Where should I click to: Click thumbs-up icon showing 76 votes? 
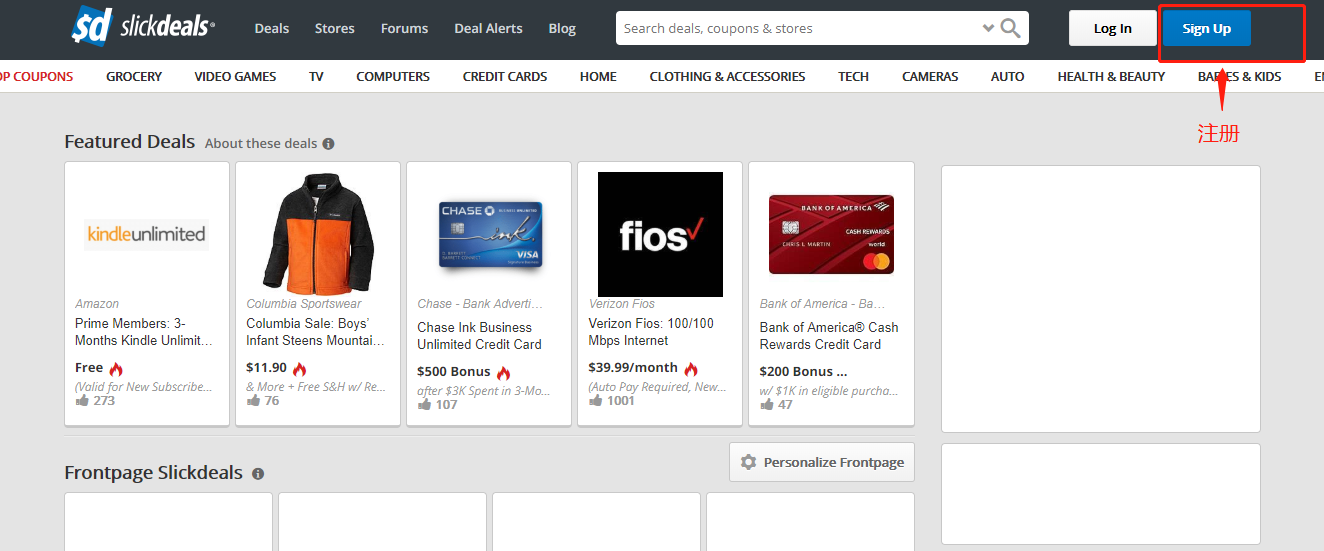253,400
